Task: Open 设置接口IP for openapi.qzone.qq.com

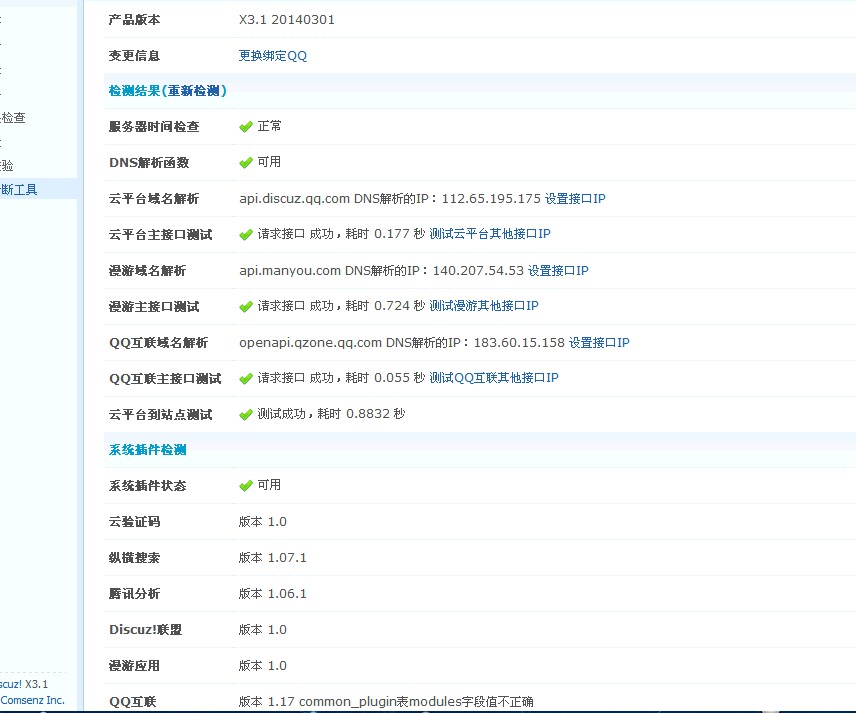Action: (599, 343)
